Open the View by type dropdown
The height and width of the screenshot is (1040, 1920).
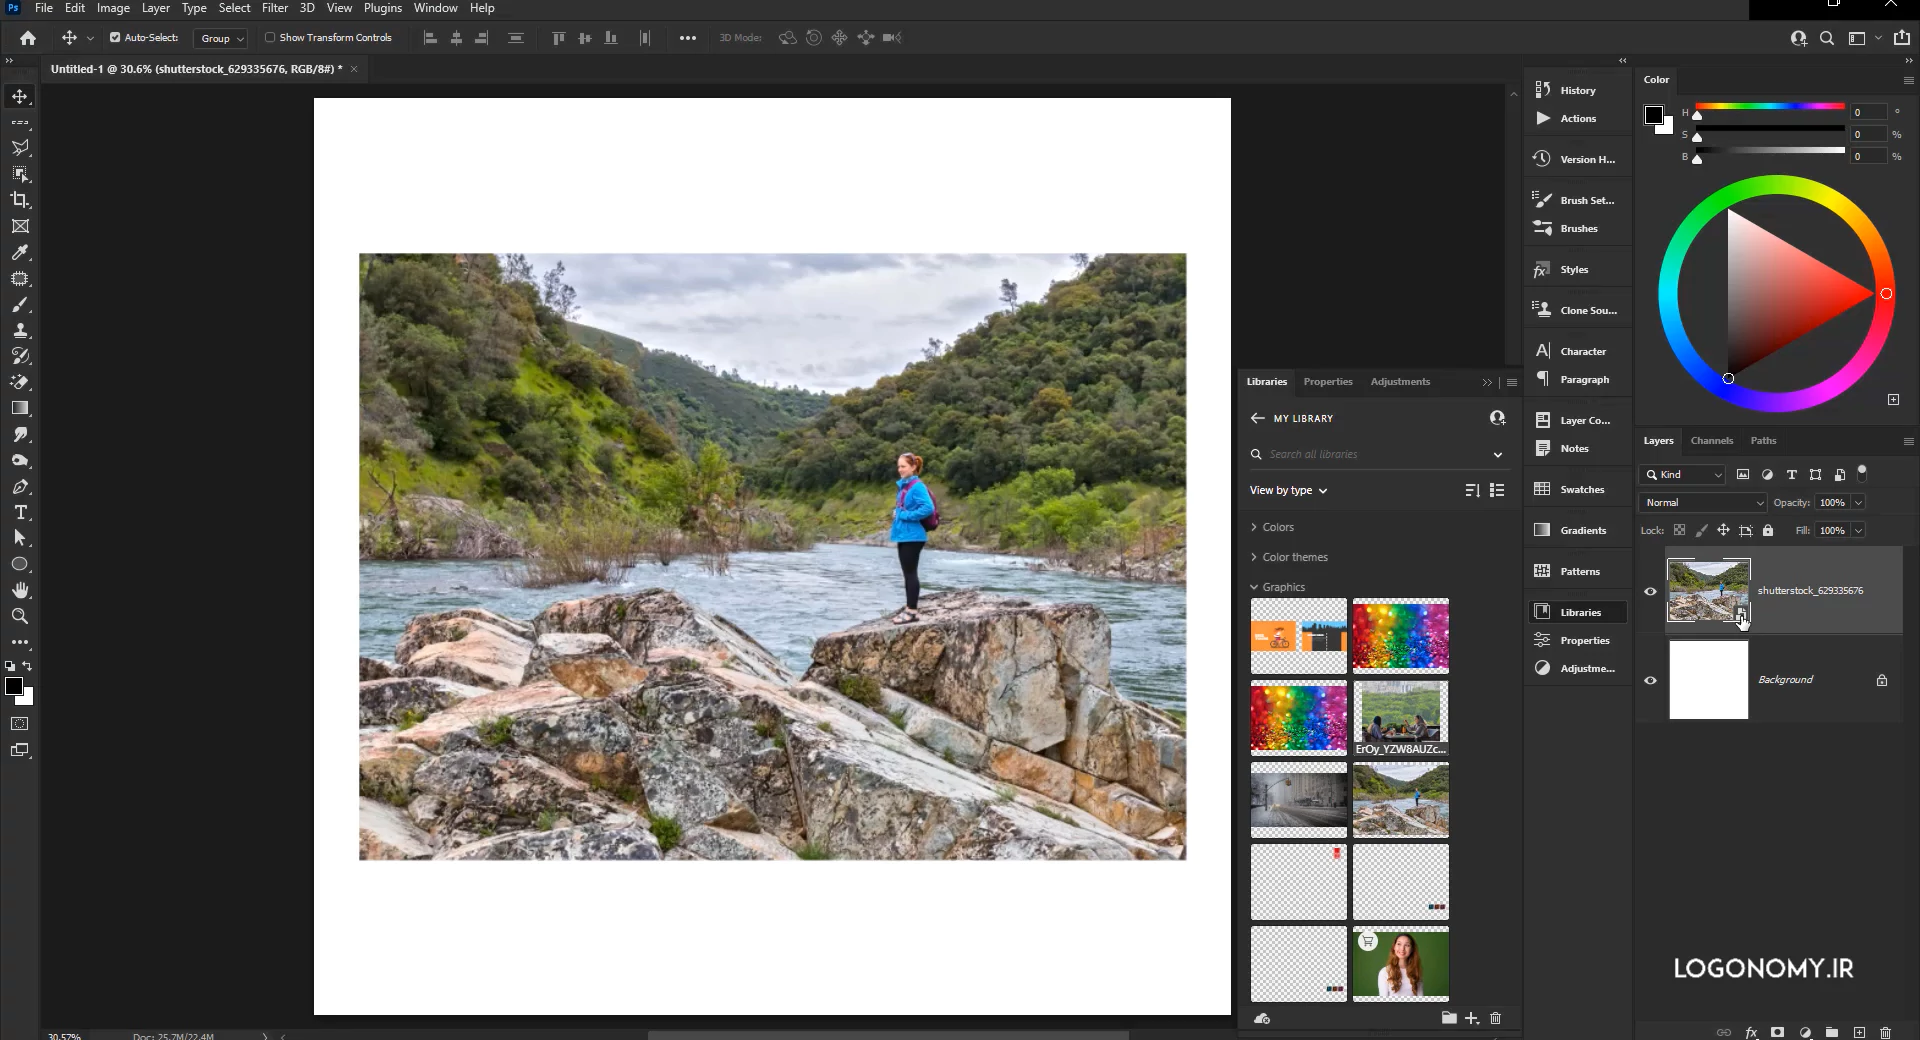click(1288, 491)
